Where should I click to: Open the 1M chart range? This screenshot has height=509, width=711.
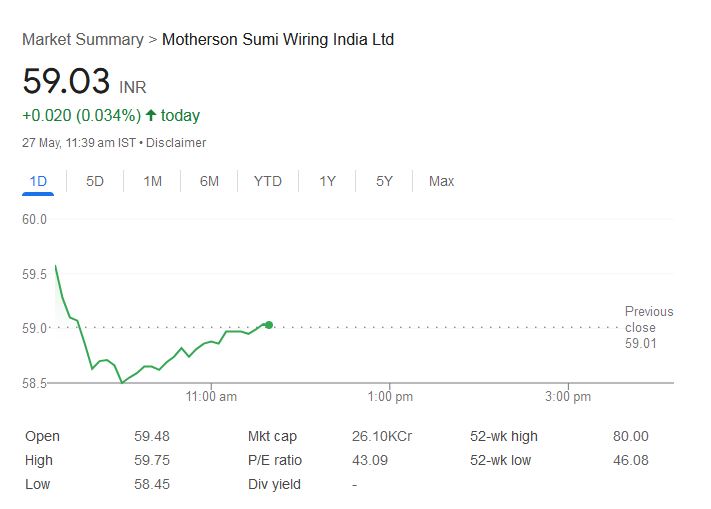pos(152,181)
